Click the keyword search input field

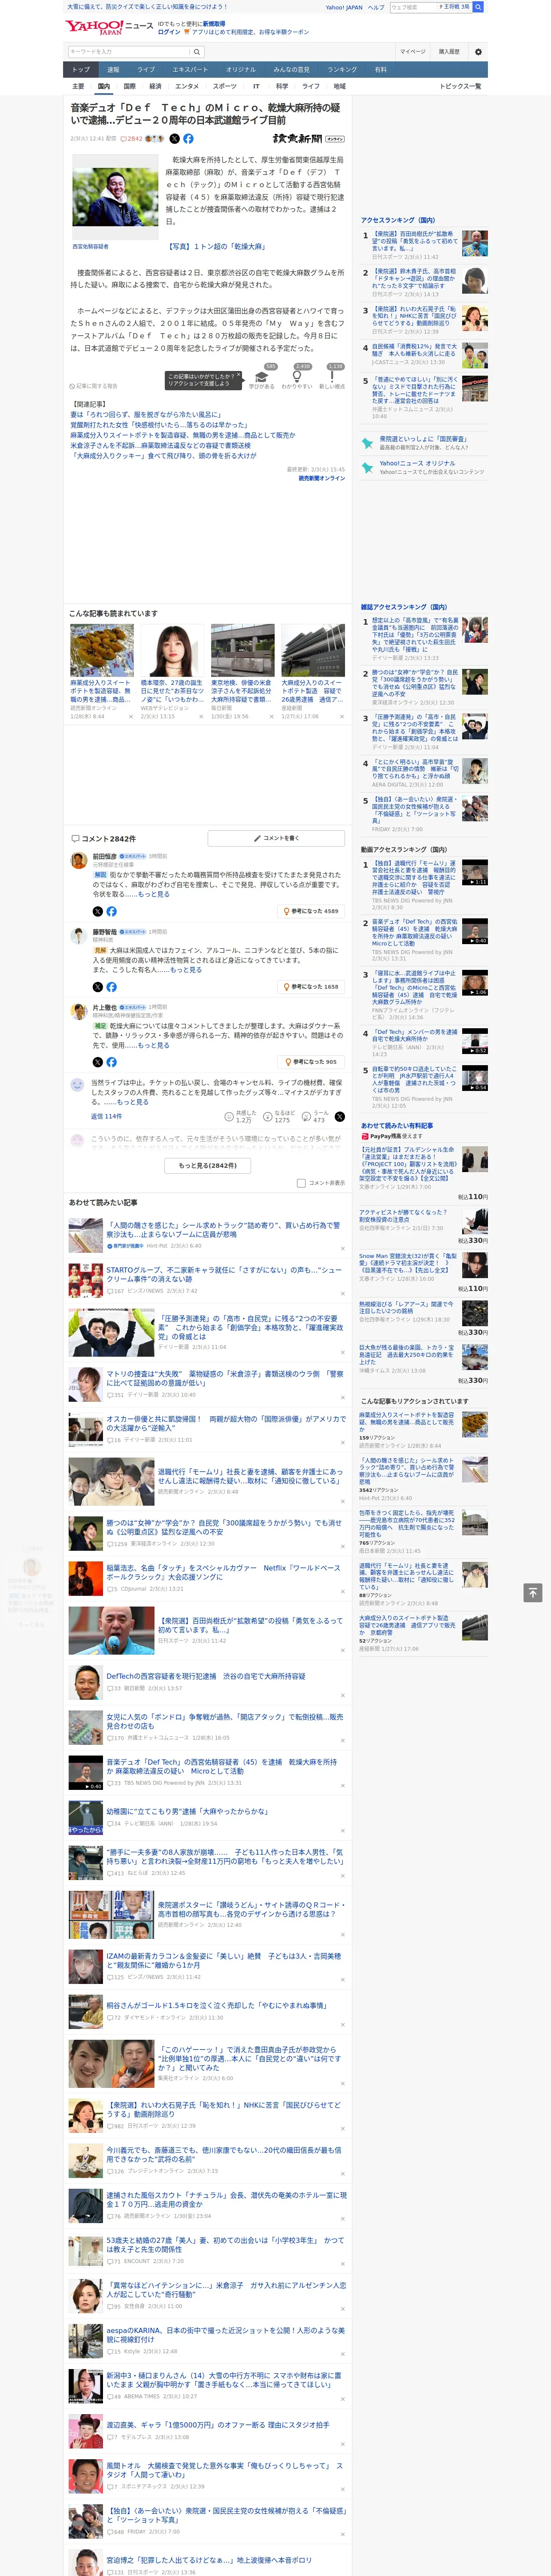[128, 51]
